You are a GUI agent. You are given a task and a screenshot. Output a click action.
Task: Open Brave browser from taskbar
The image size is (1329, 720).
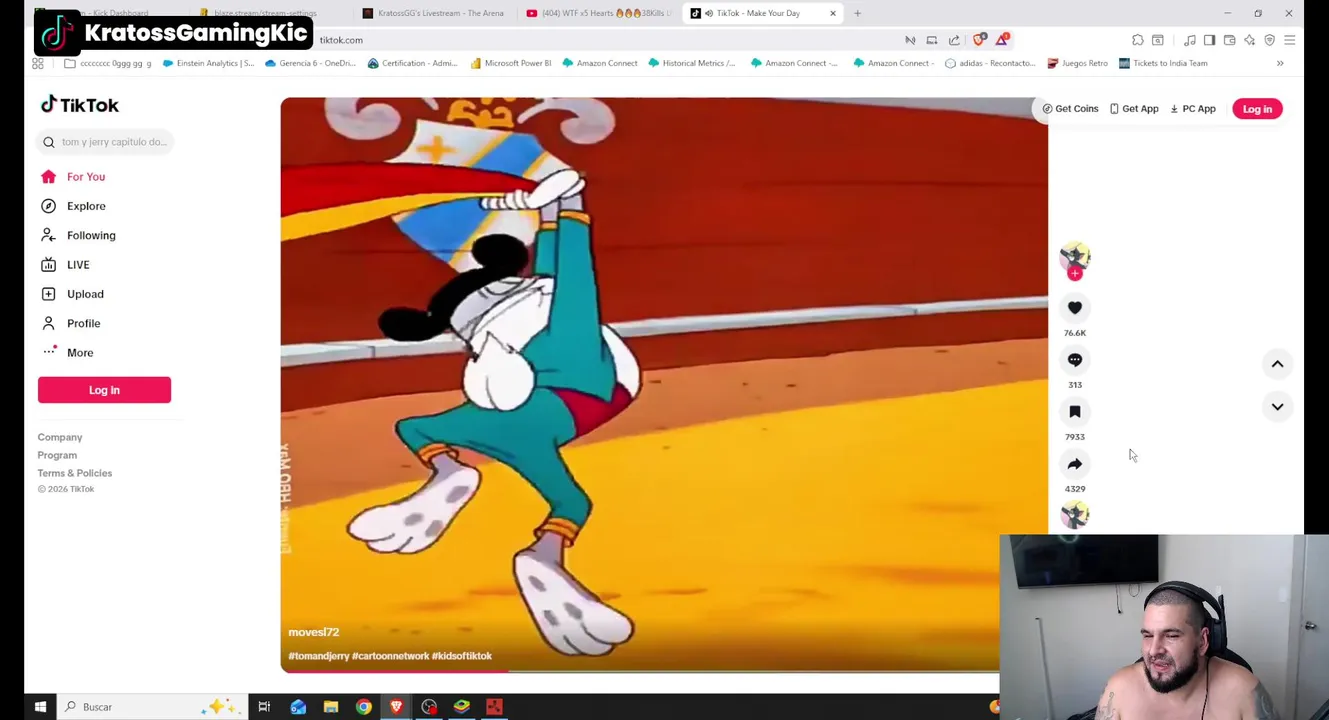coord(396,707)
